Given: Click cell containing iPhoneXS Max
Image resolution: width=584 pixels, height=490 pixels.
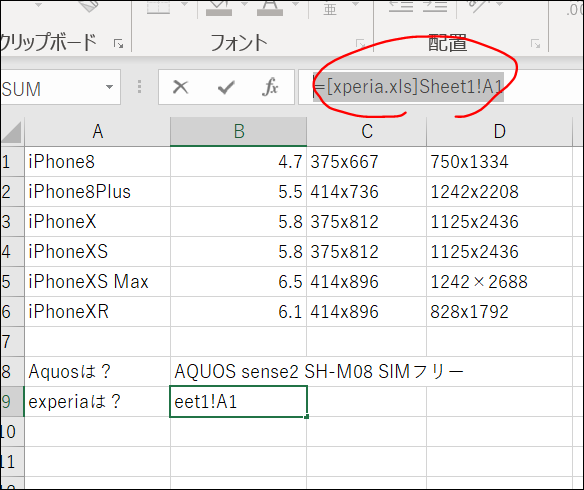Looking at the screenshot, I should pyautogui.click(x=98, y=281).
